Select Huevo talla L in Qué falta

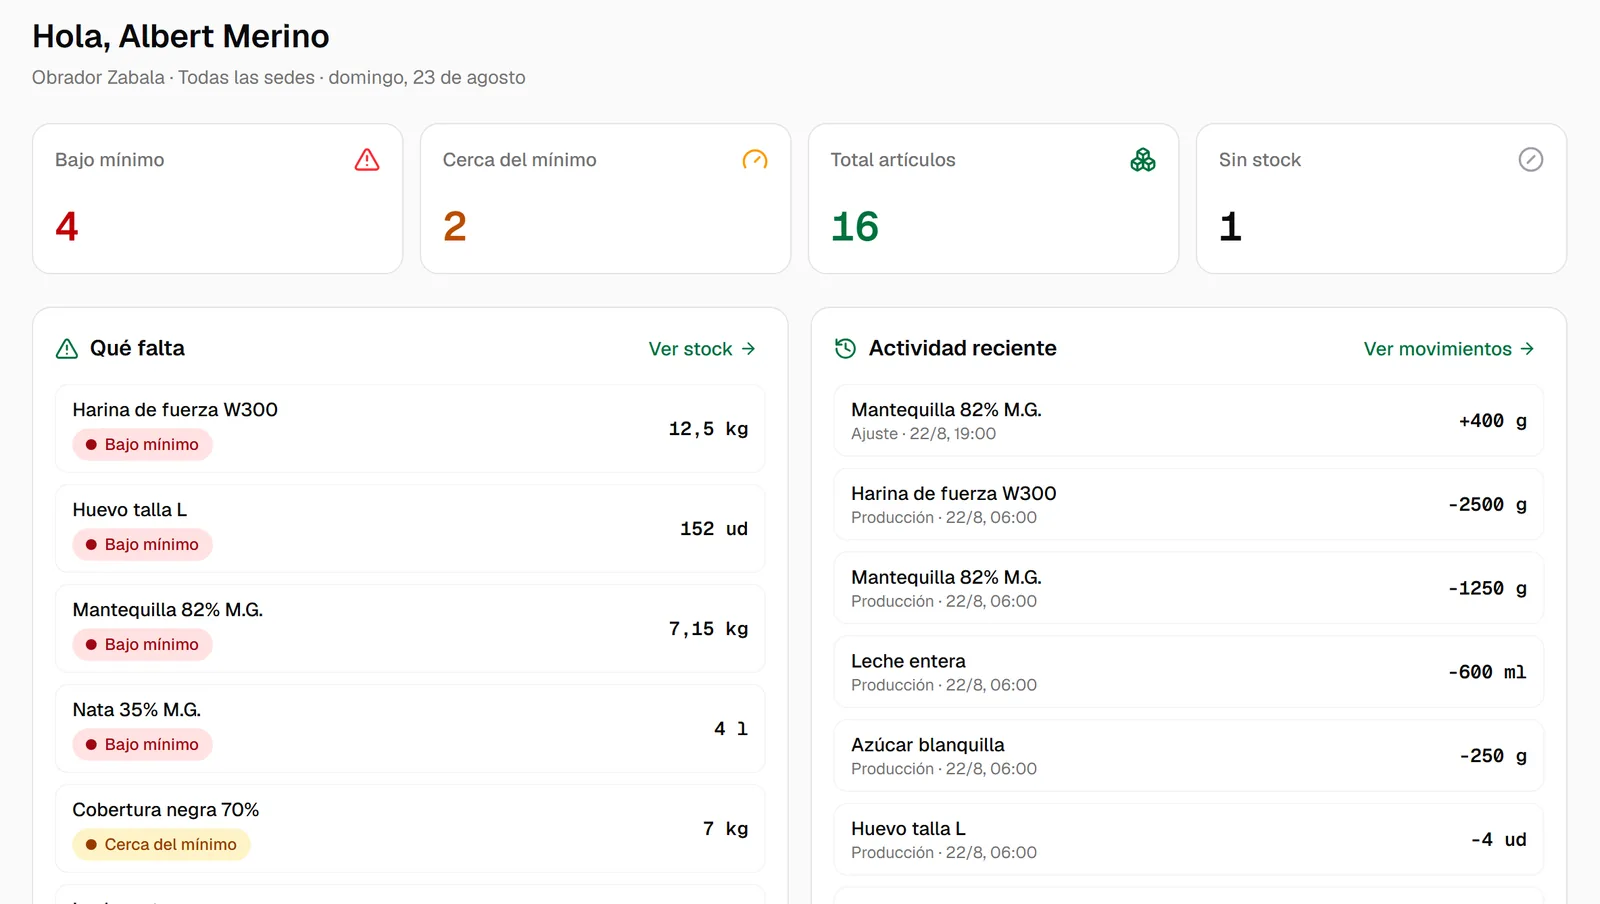tap(410, 529)
